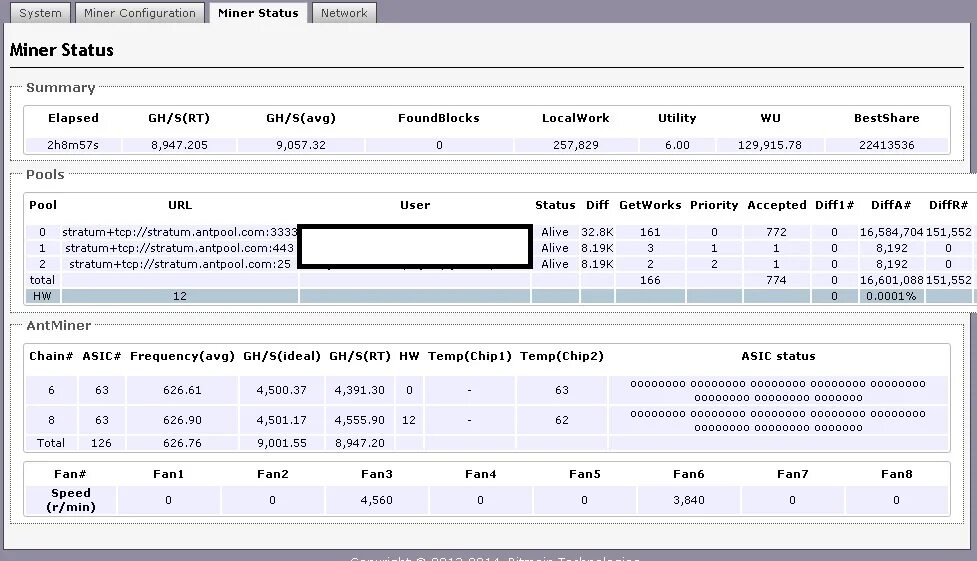Click pool URL stratum.antpool.com:443
977x561 pixels.
coord(179,248)
